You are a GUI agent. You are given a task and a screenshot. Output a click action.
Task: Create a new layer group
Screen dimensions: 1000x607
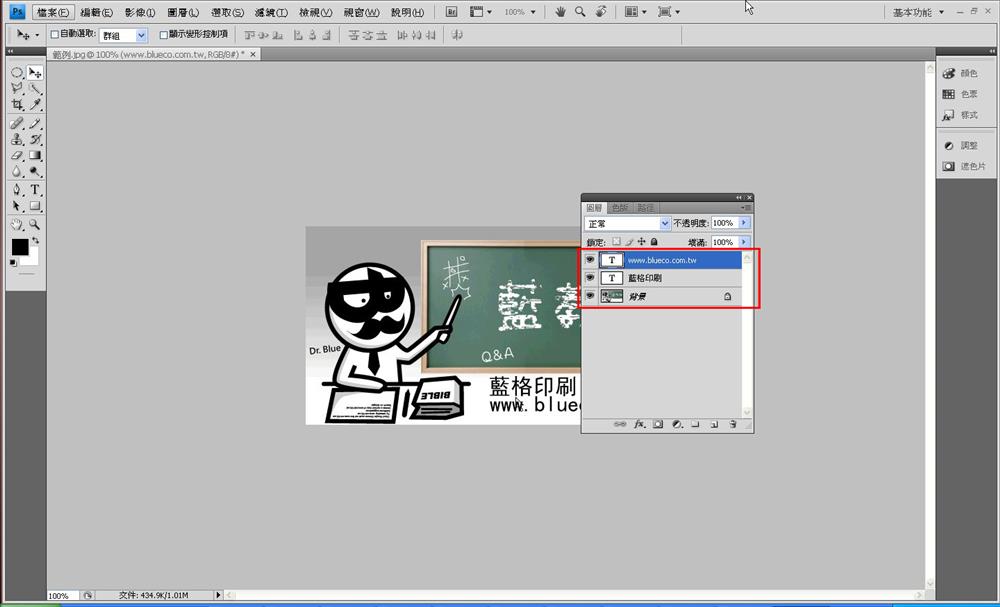pos(696,424)
